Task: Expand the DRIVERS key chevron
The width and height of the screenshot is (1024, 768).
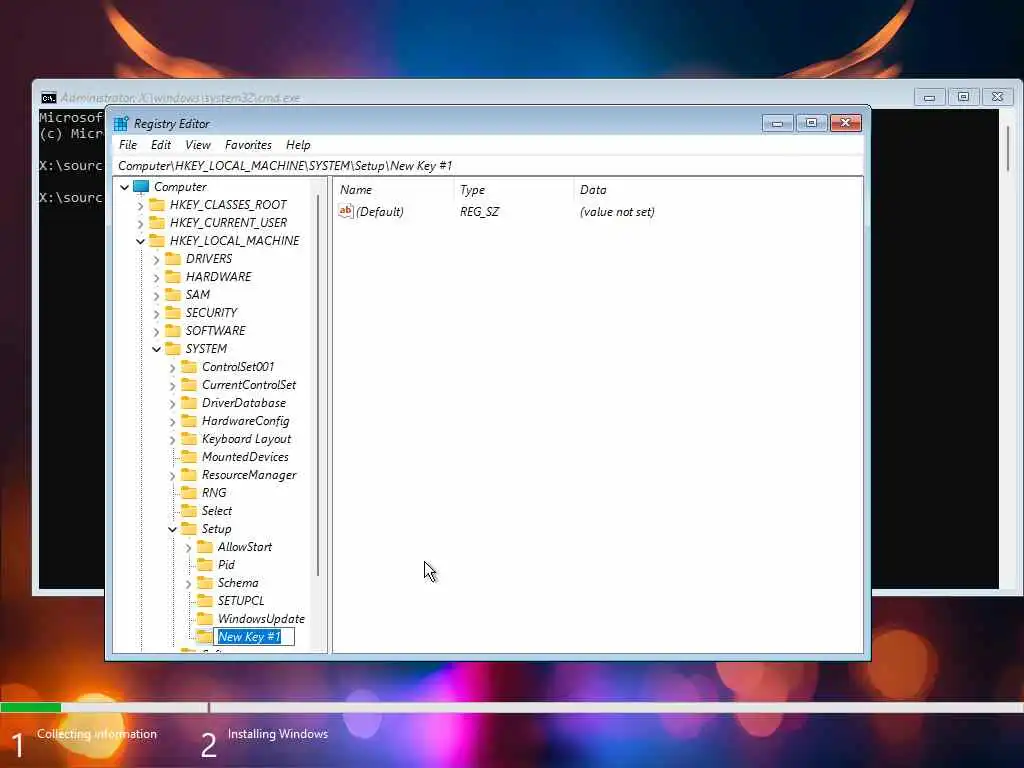Action: click(x=156, y=260)
